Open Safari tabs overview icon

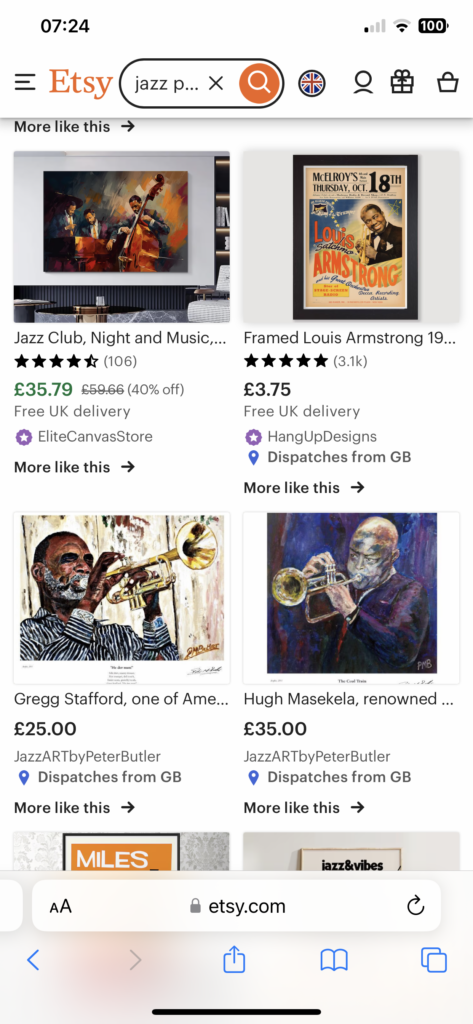tap(434, 960)
